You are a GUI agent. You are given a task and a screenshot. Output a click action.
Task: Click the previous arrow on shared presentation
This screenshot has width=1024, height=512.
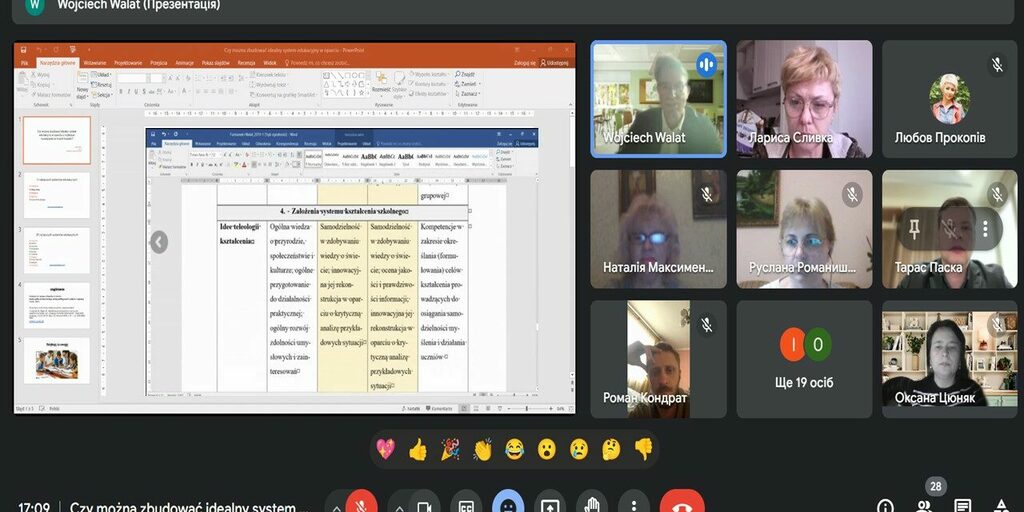click(x=158, y=242)
